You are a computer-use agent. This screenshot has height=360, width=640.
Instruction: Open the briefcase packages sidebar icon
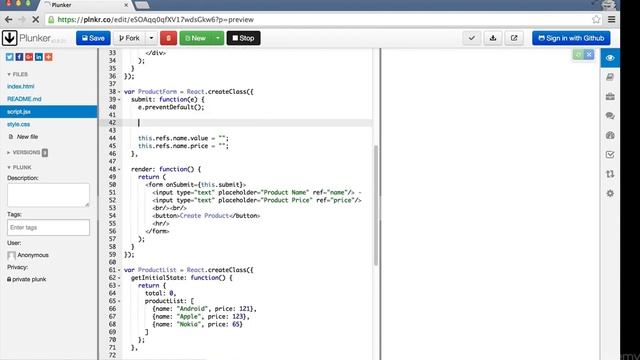pyautogui.click(x=610, y=96)
